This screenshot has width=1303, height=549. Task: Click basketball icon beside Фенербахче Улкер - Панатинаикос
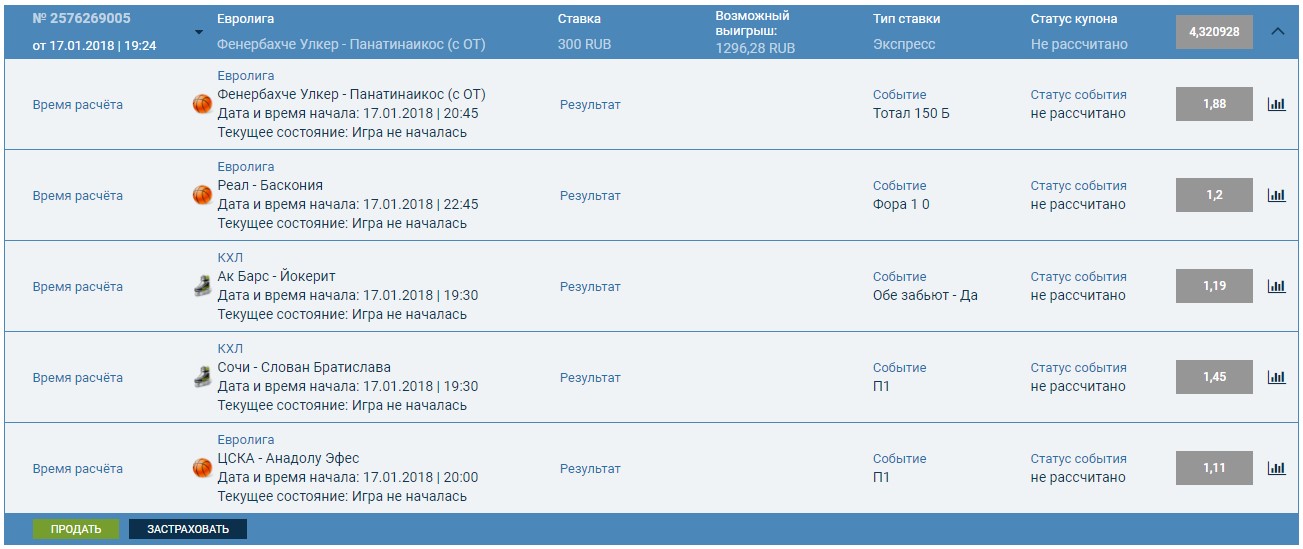point(202,104)
